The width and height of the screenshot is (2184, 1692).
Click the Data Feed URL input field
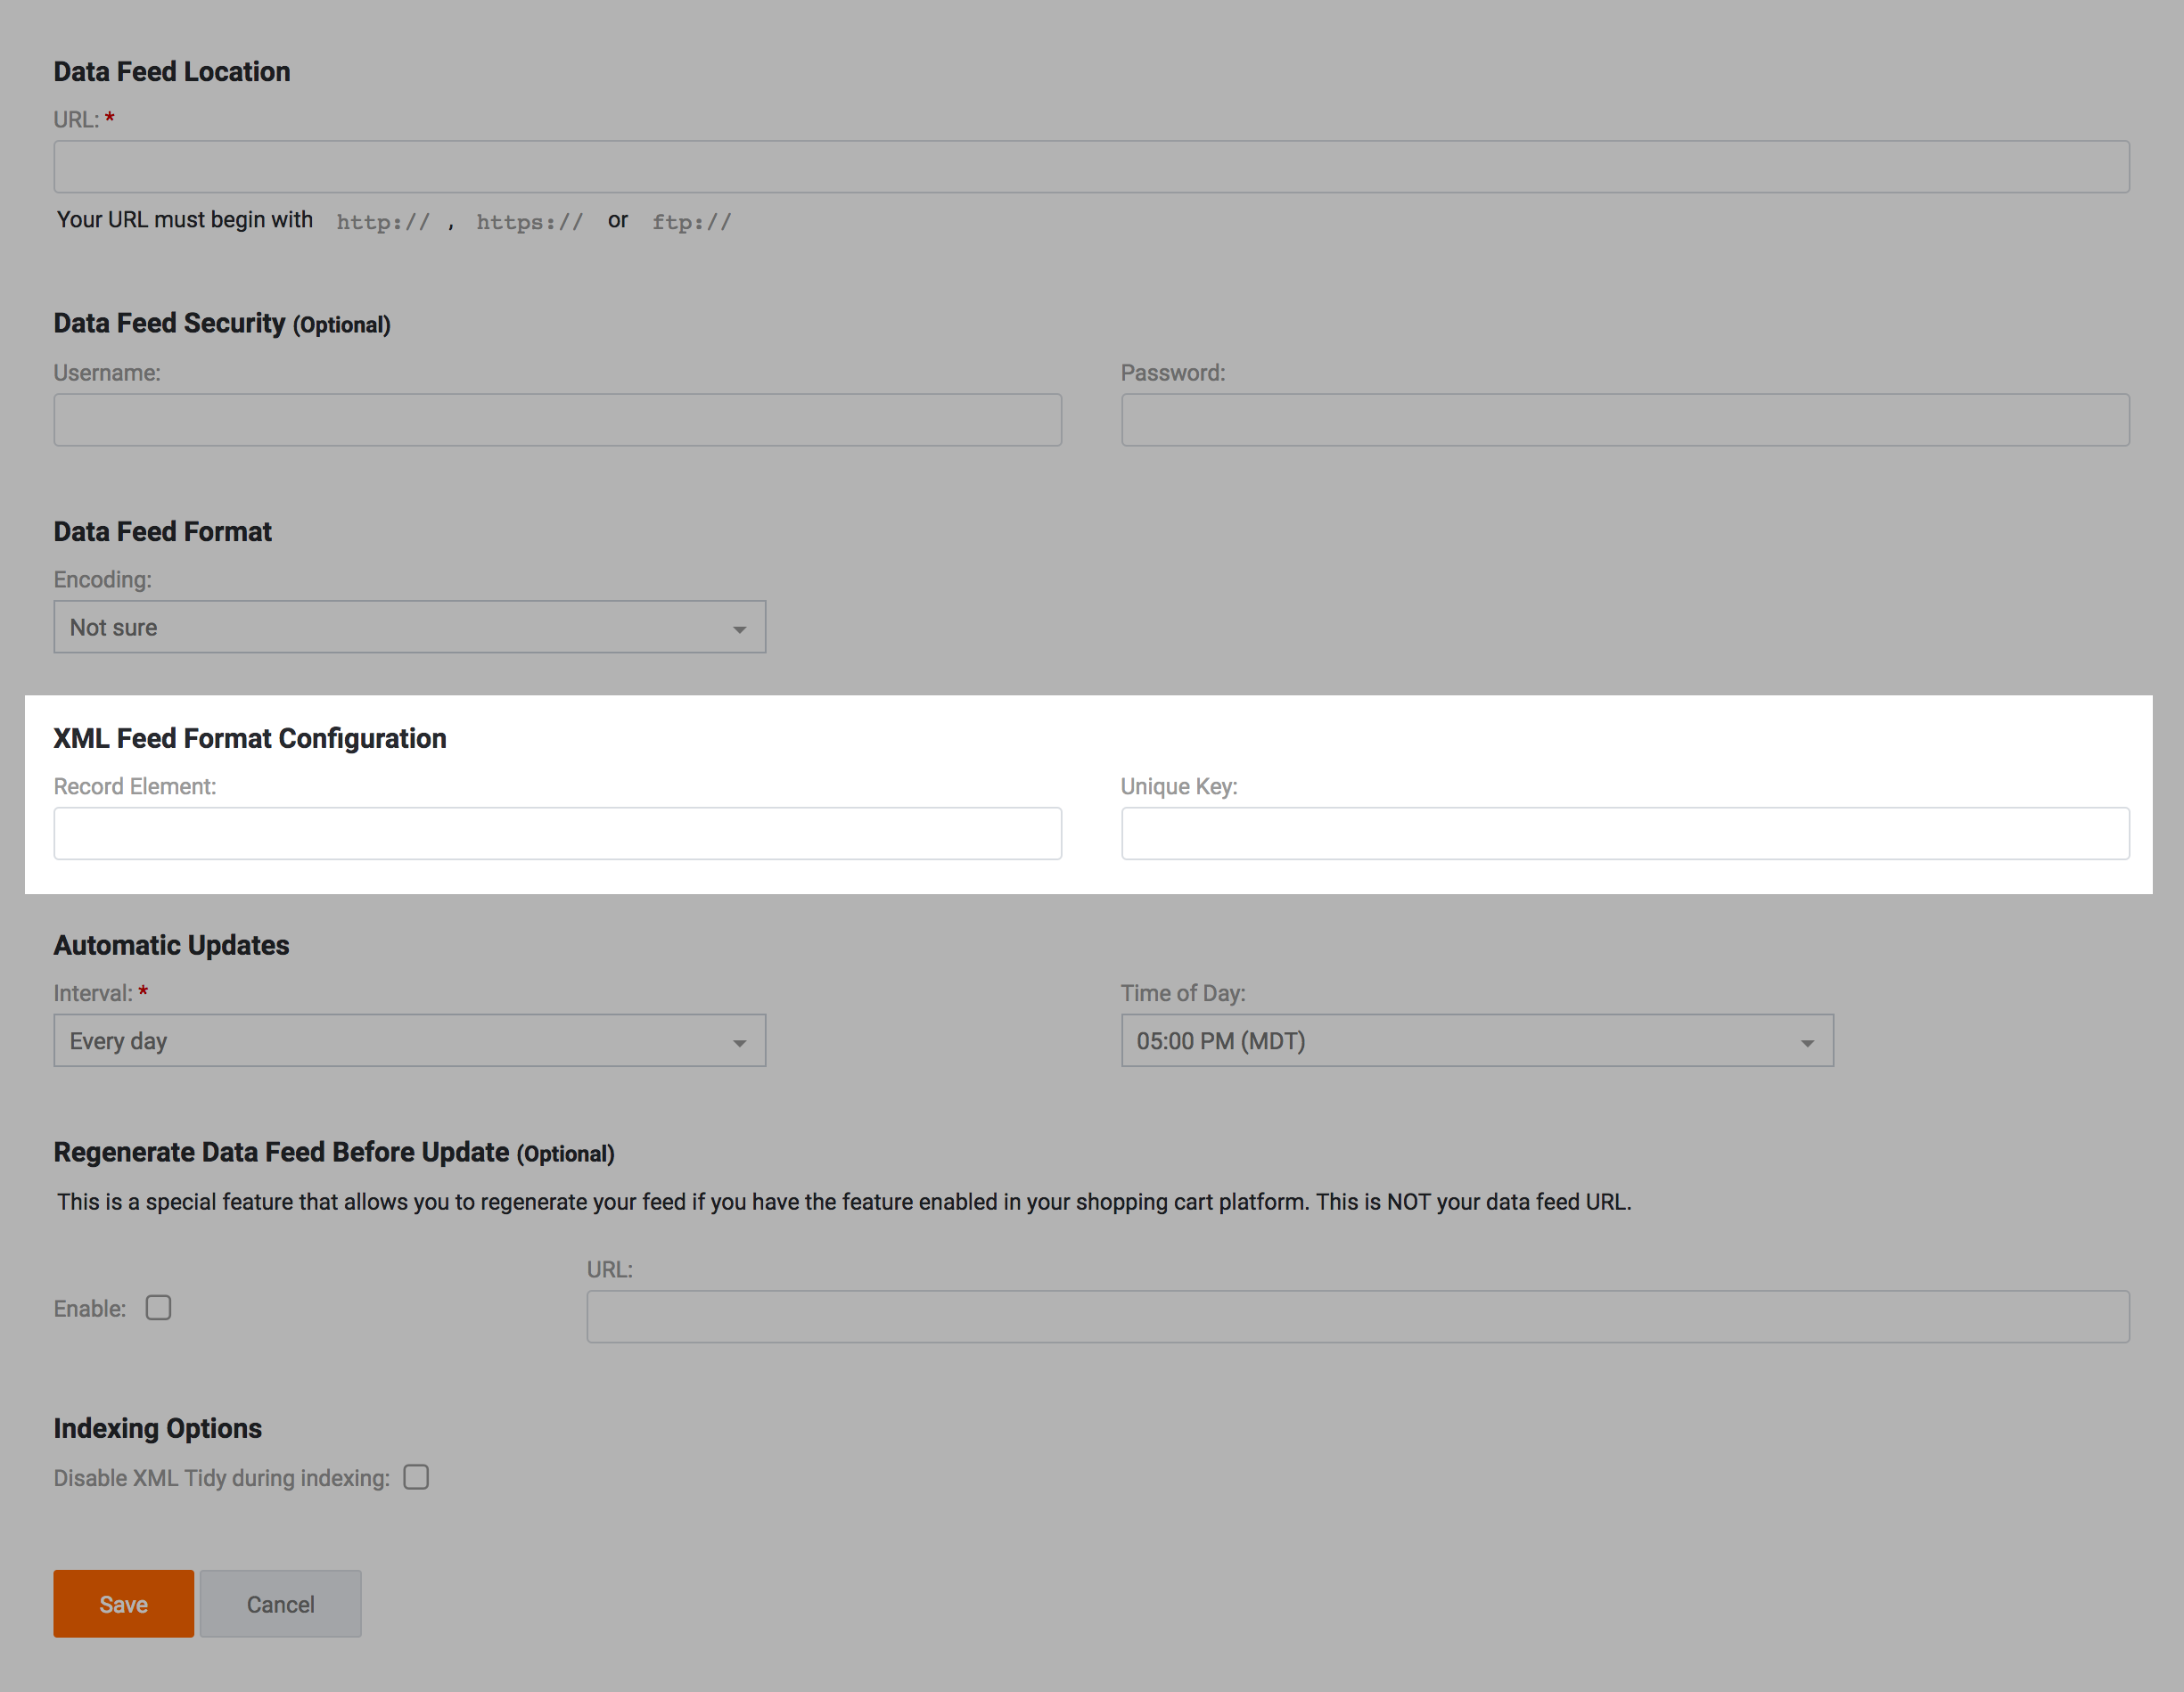[1090, 166]
